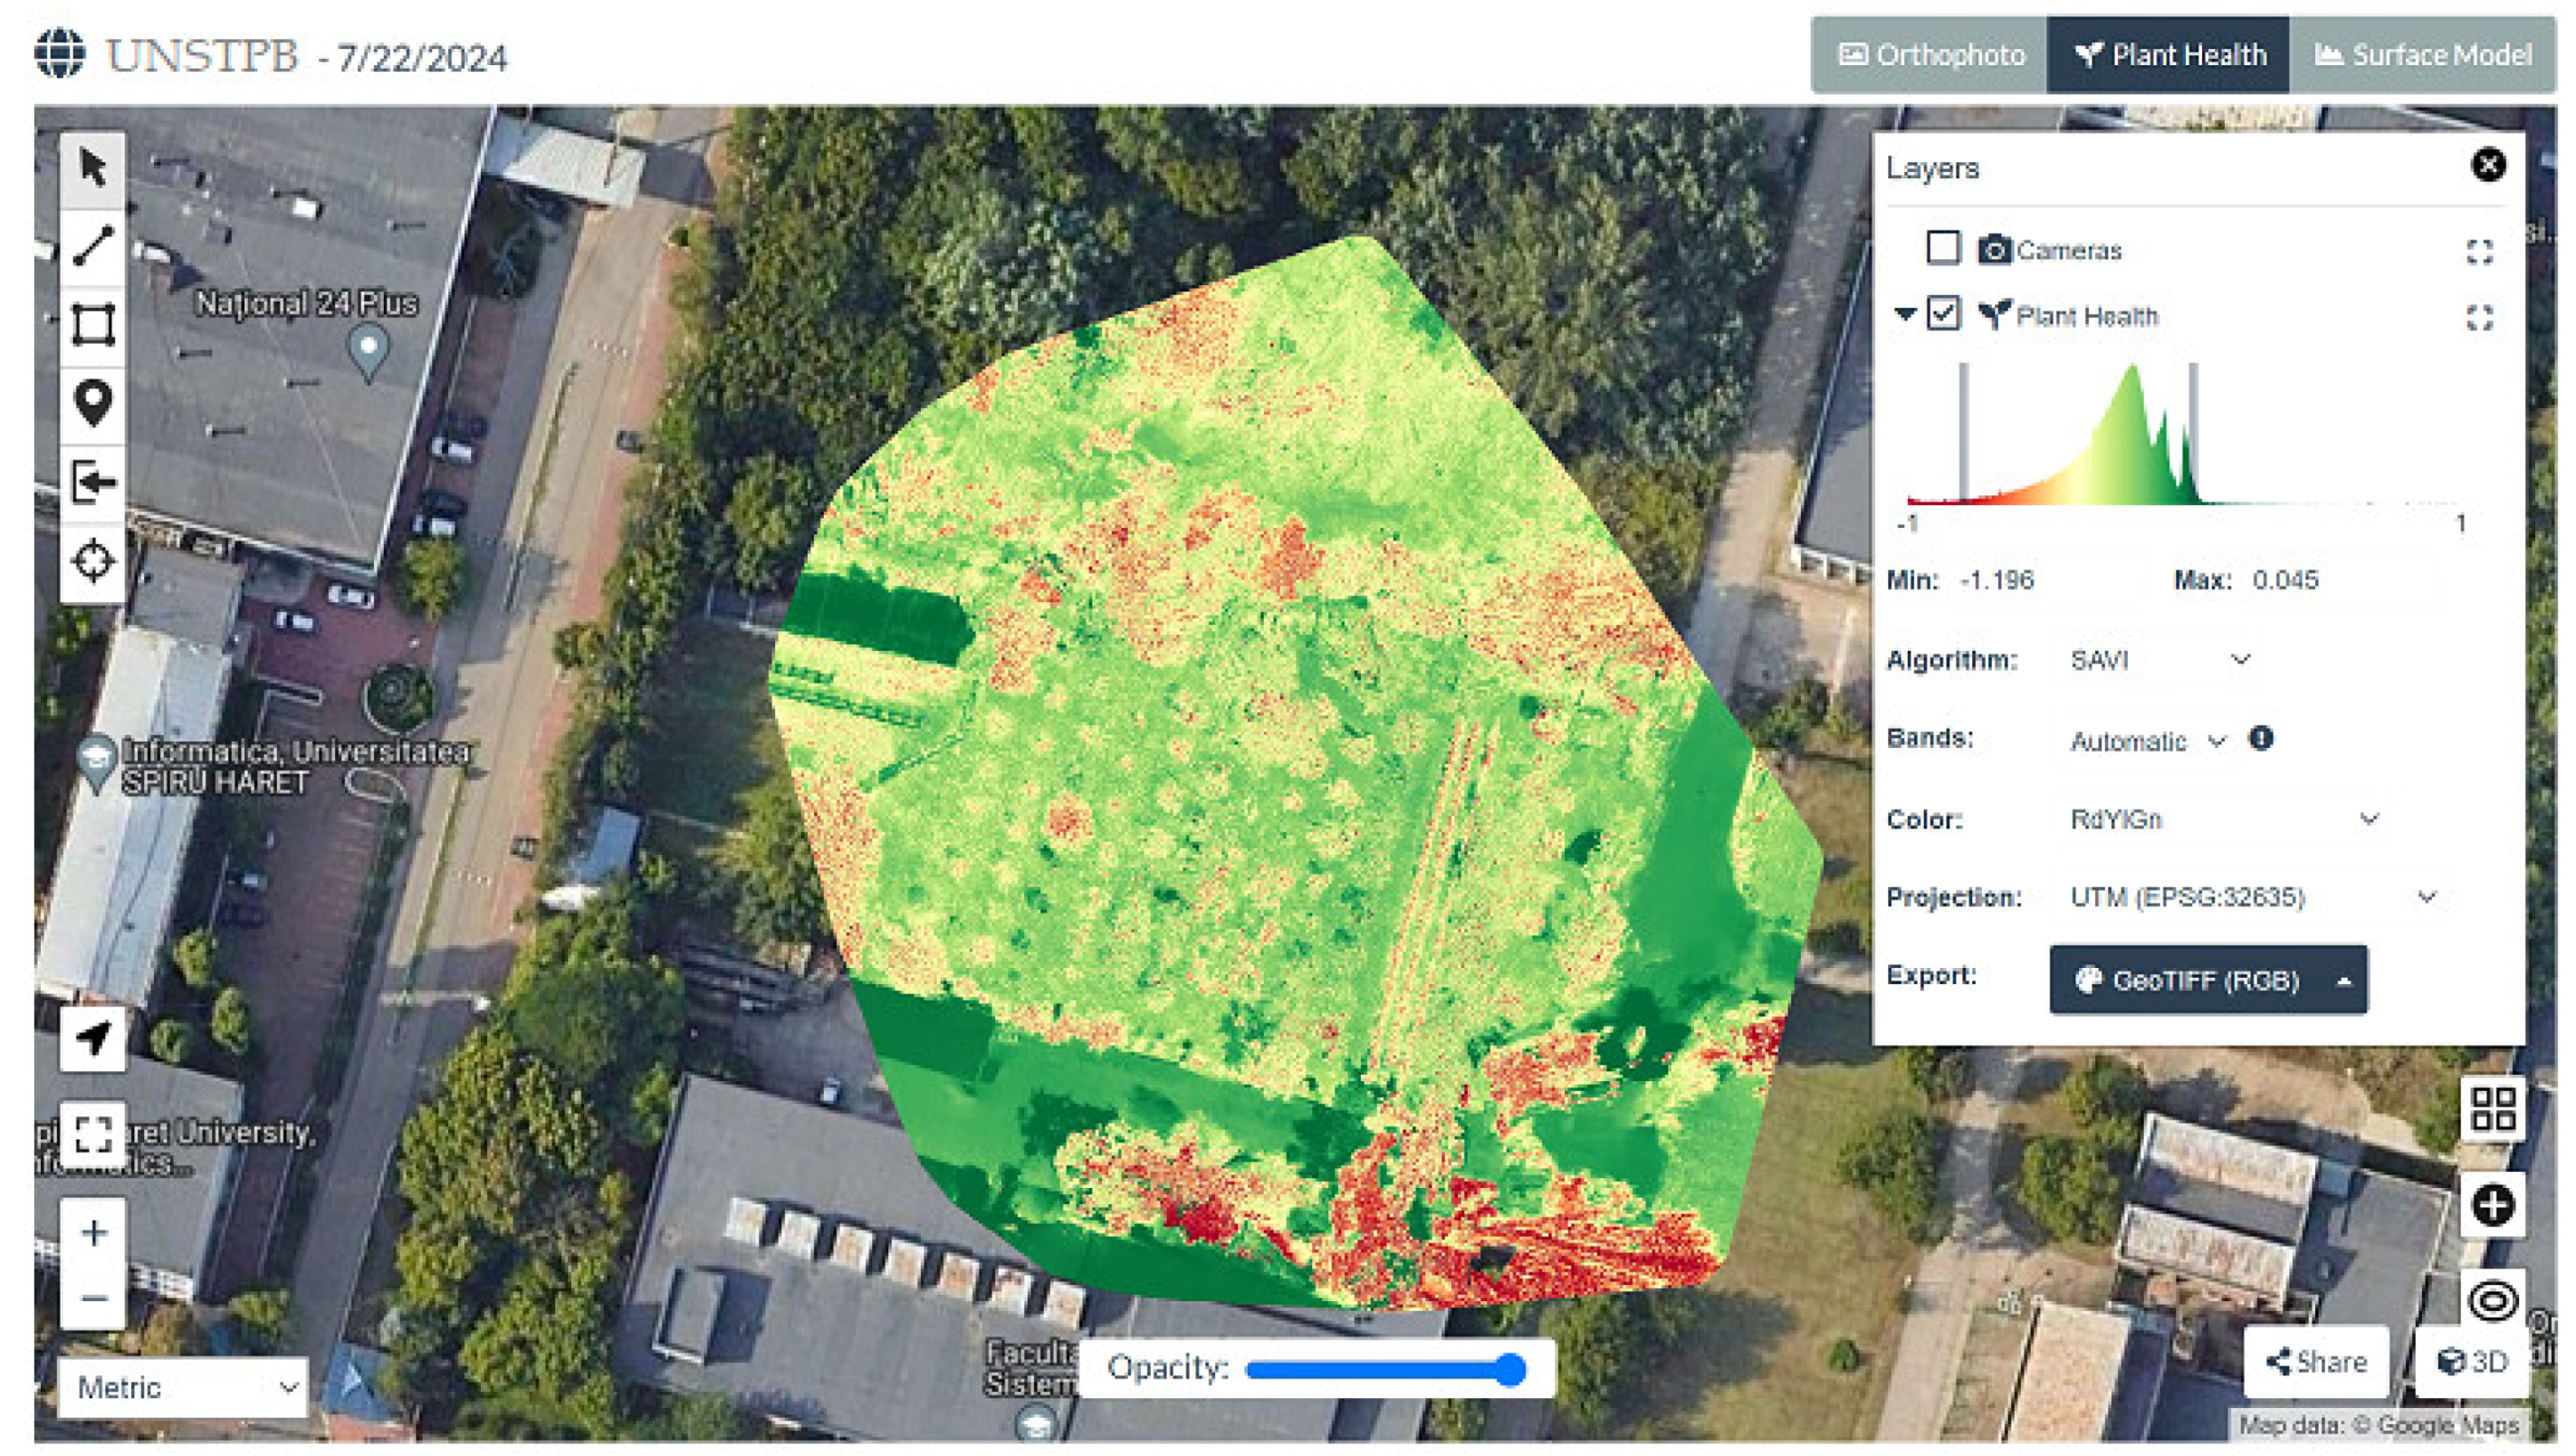Select the measure area polygon tool
Viewport: 2576px width, 1456px height.
(x=93, y=324)
